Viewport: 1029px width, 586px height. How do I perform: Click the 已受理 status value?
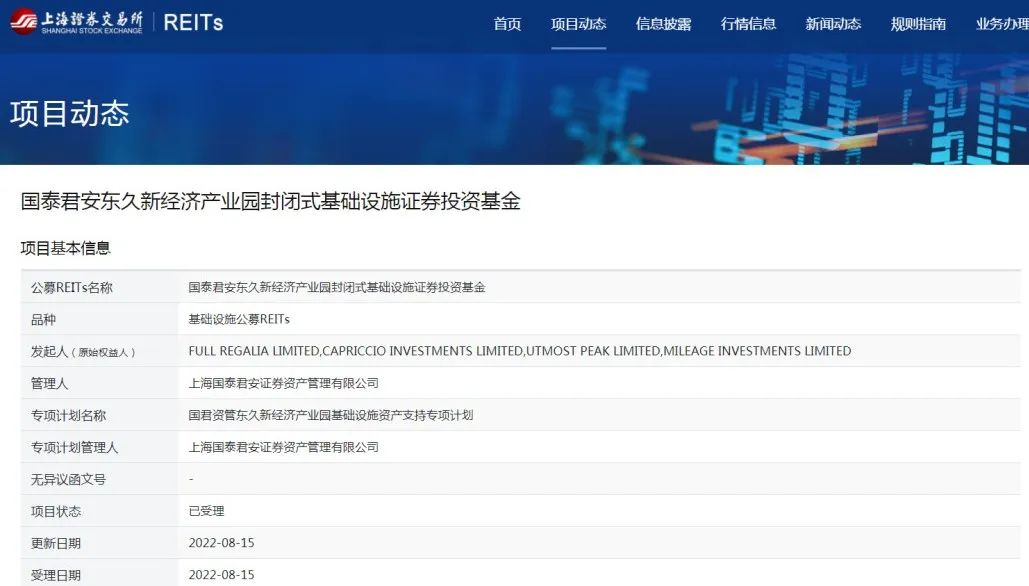point(206,511)
